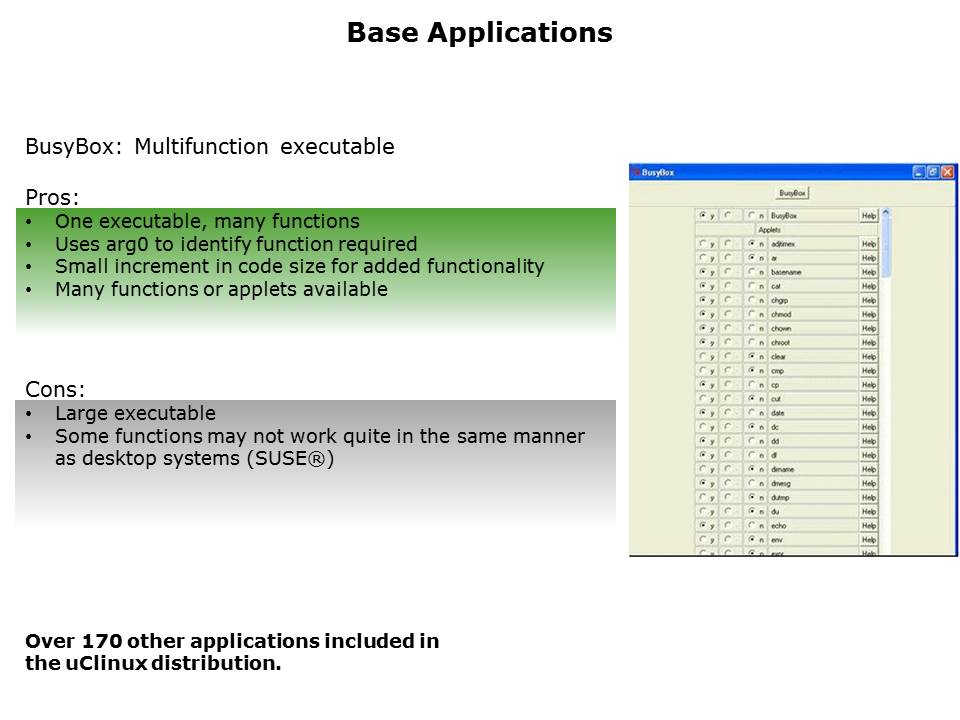Enable 'y' option for clear applet

click(x=702, y=357)
